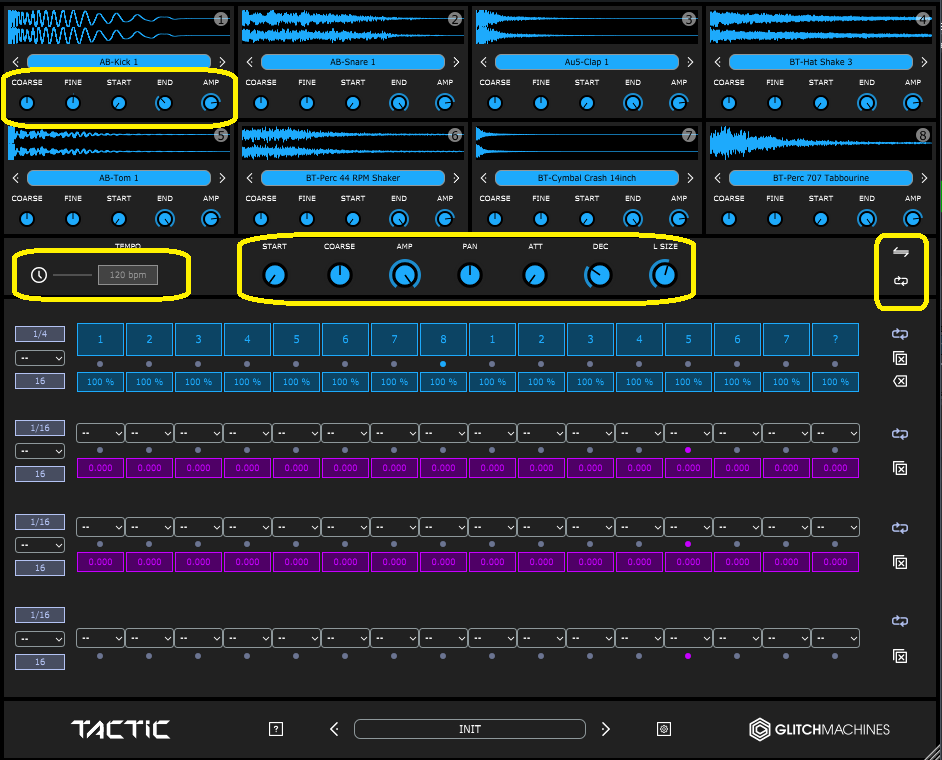Click the bottom row's 1/16 rate button
Viewport: 942px width, 760px height.
pyautogui.click(x=40, y=615)
